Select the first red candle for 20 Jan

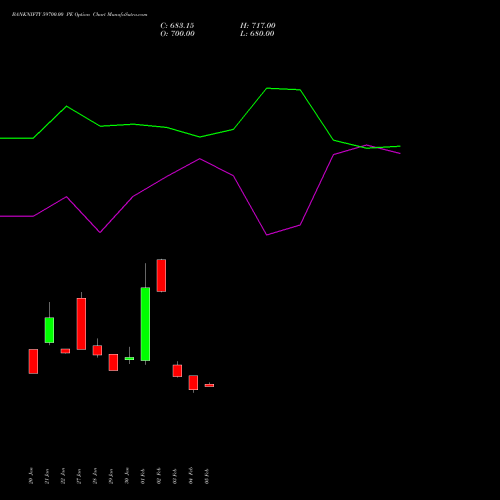click(33, 361)
